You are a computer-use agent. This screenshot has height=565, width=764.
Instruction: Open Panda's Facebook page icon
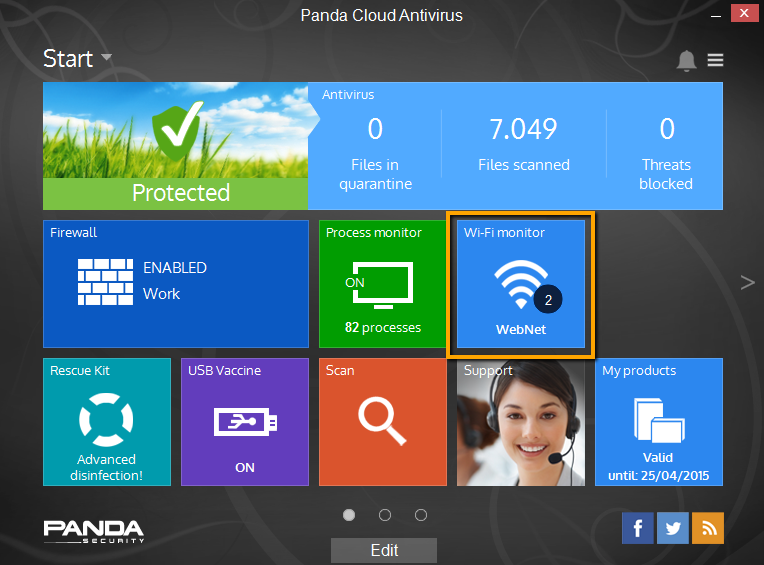point(638,528)
